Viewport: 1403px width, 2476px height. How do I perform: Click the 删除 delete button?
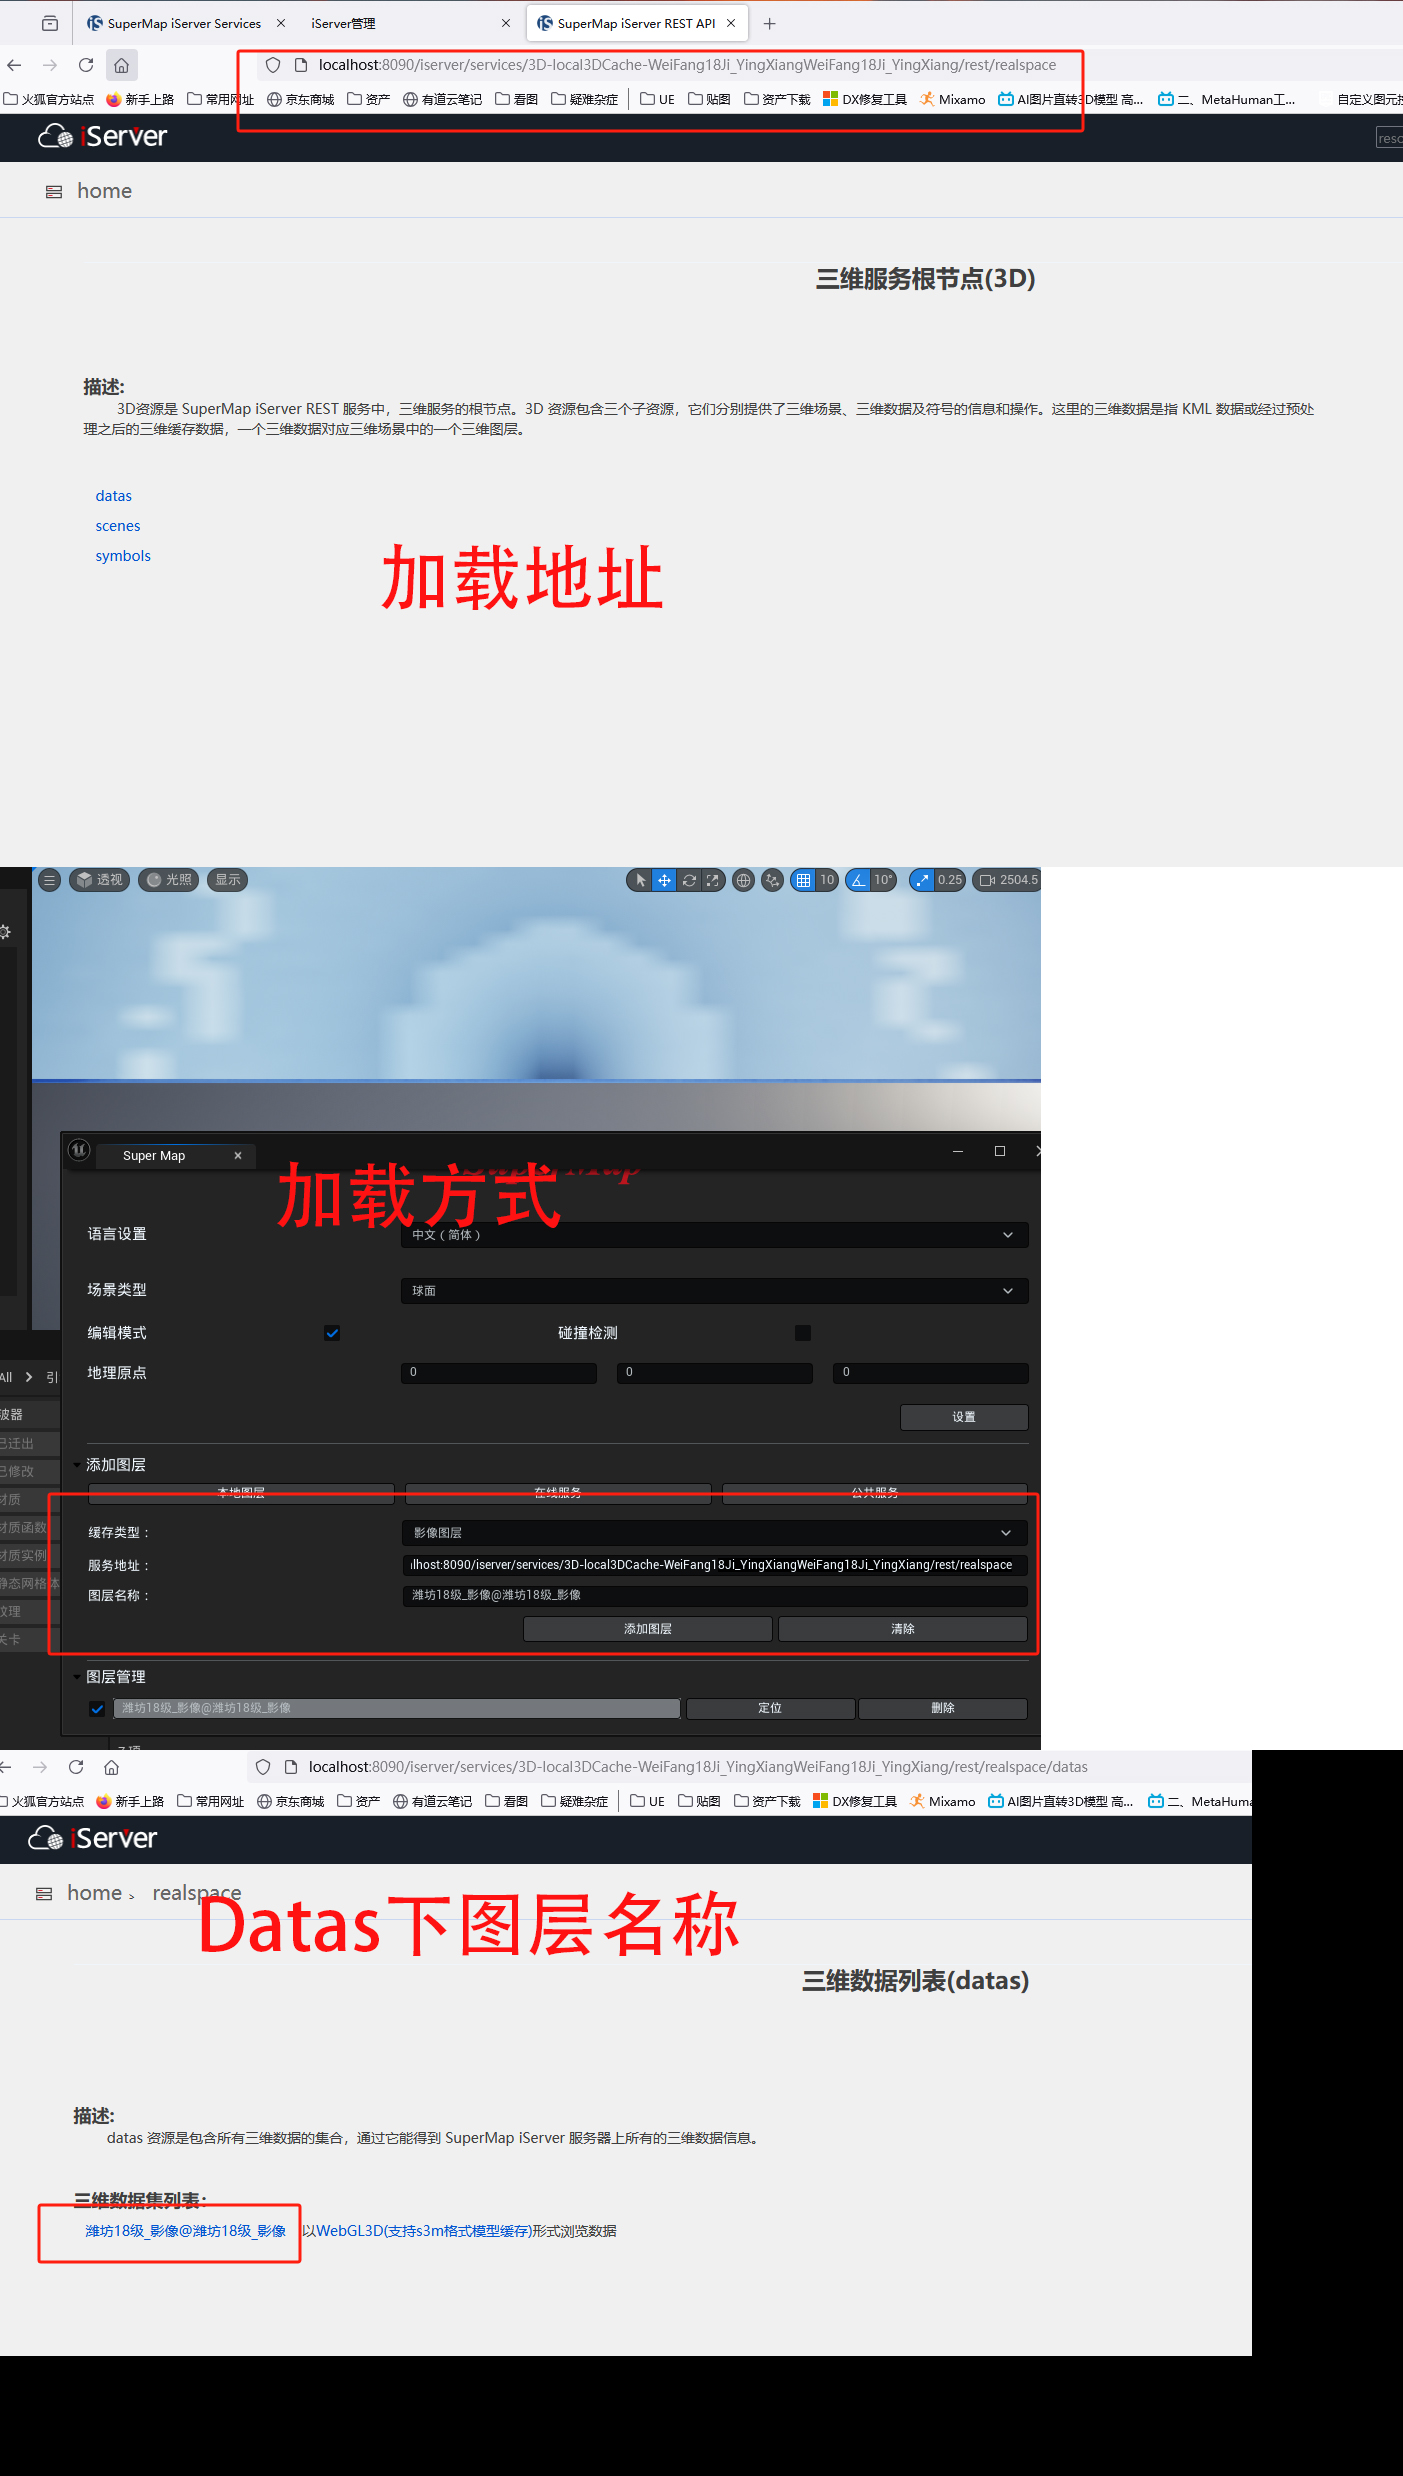coord(943,1708)
